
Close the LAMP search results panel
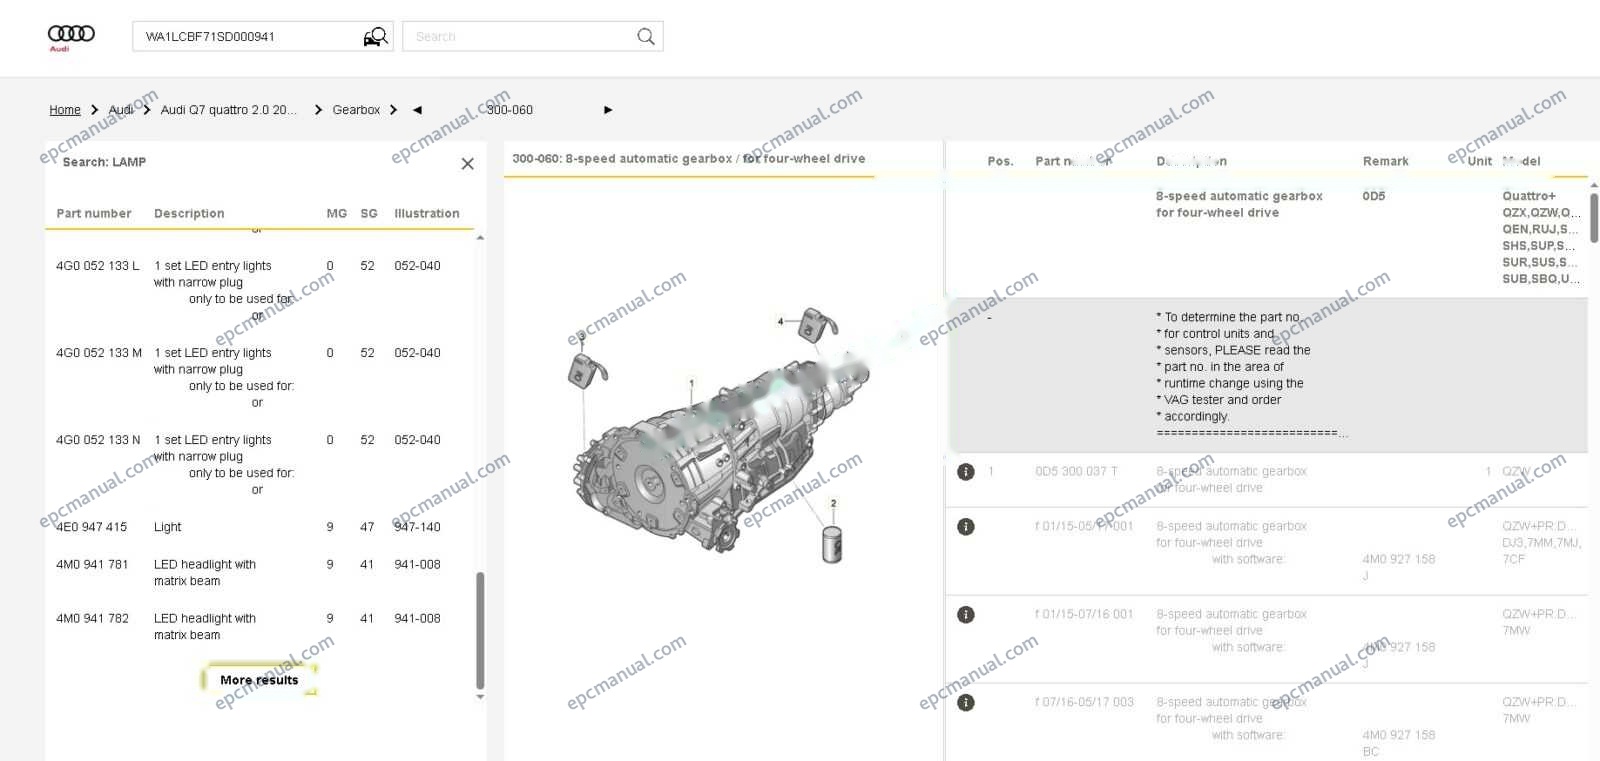click(467, 163)
